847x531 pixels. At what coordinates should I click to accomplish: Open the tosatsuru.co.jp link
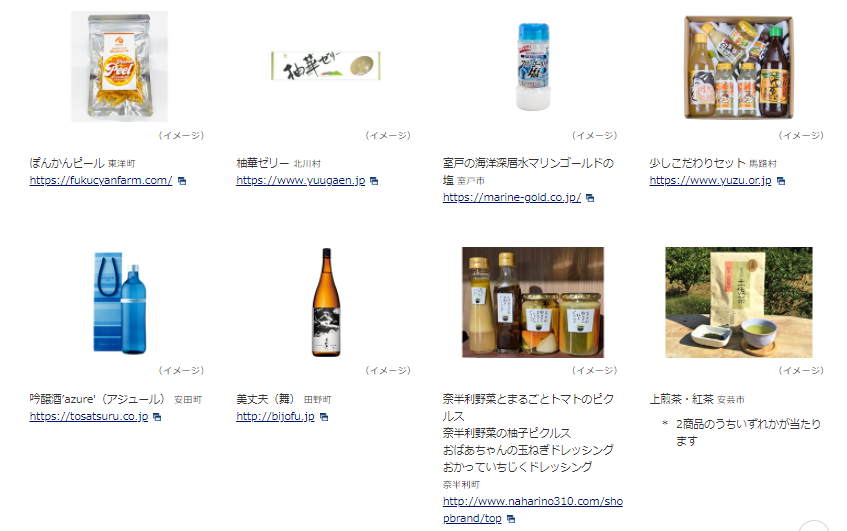[89, 416]
